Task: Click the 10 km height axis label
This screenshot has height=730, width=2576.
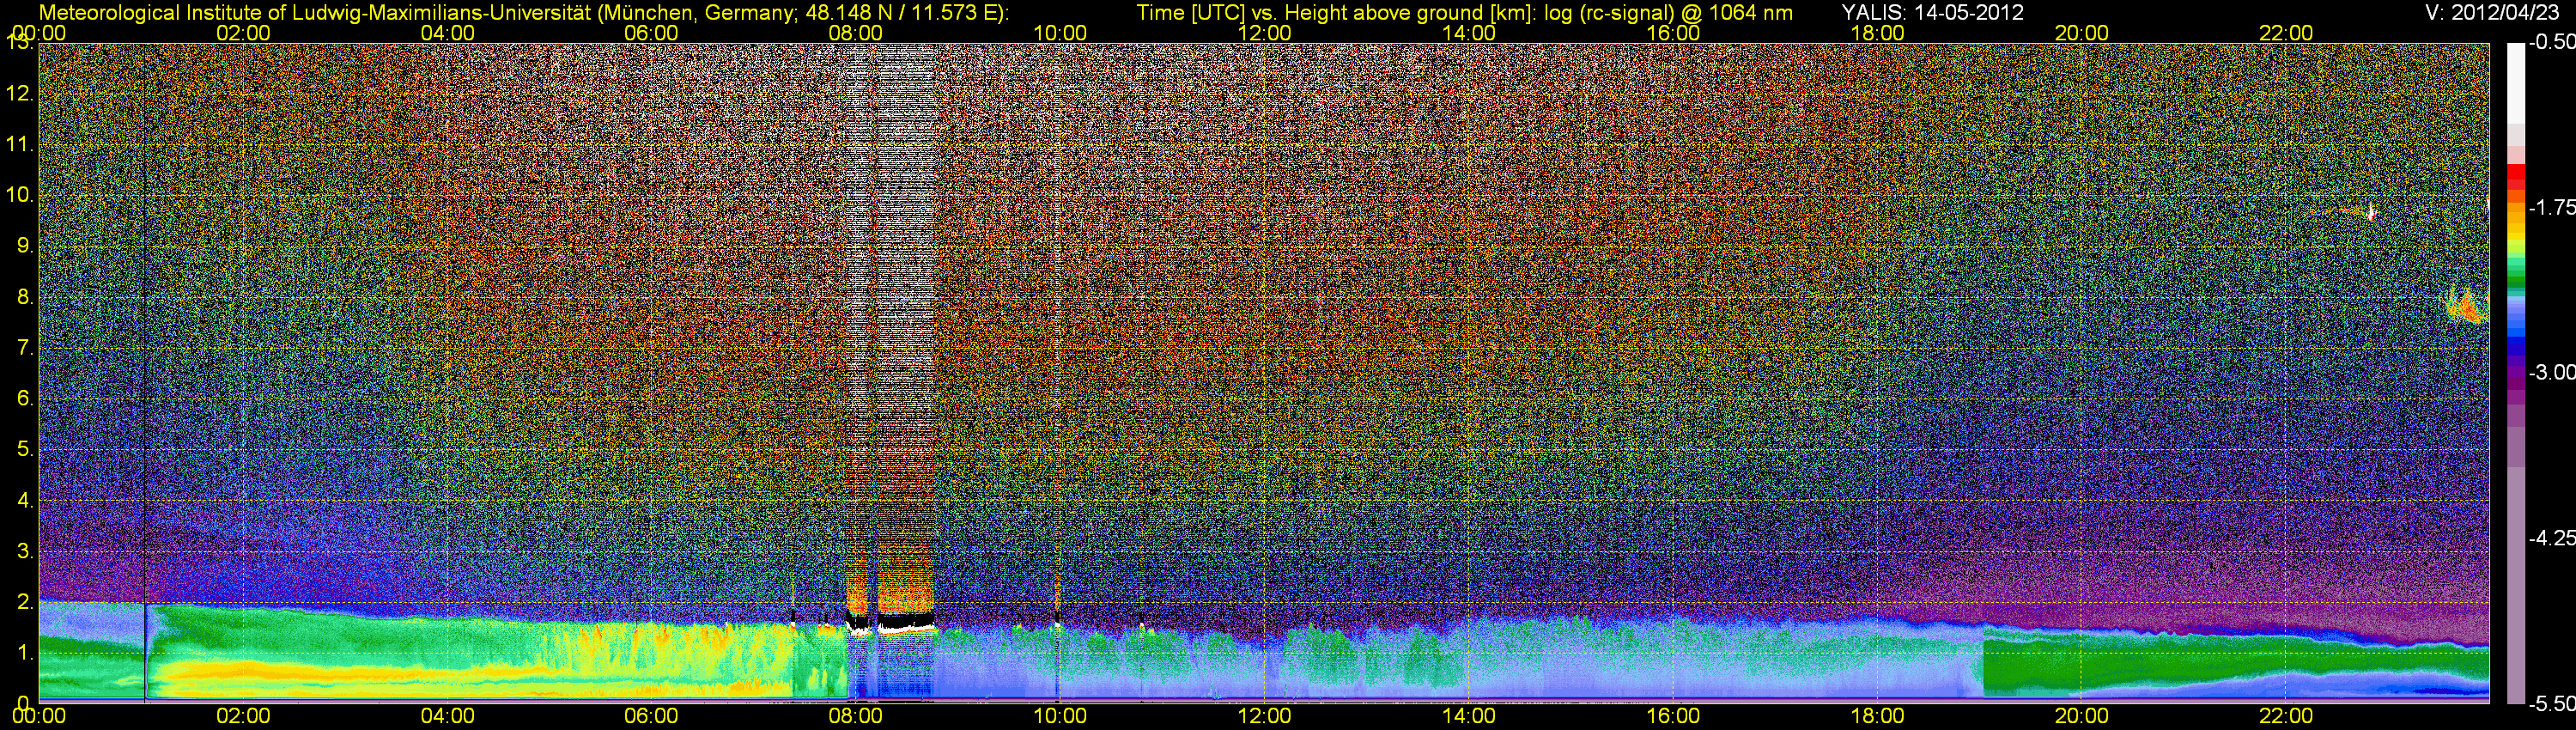Action: pos(20,195)
